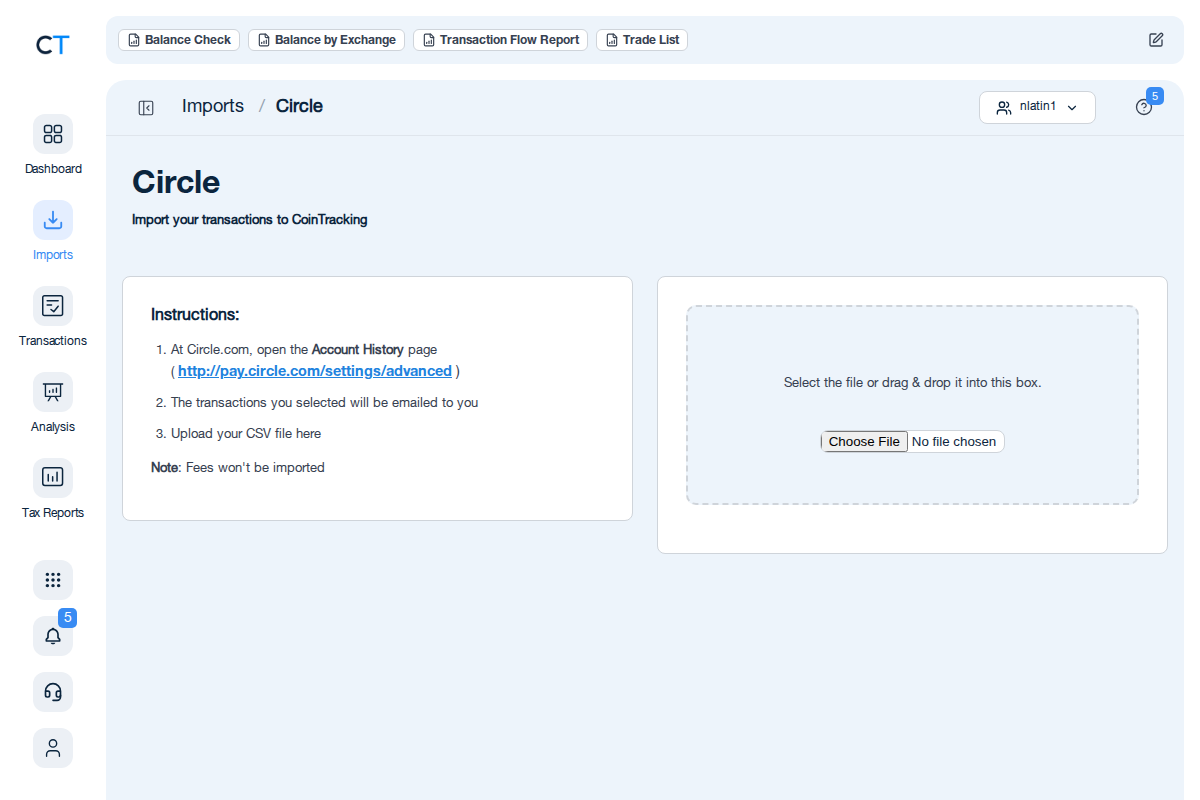Click the Circle page heading
The image size is (1200, 800).
coord(176,182)
